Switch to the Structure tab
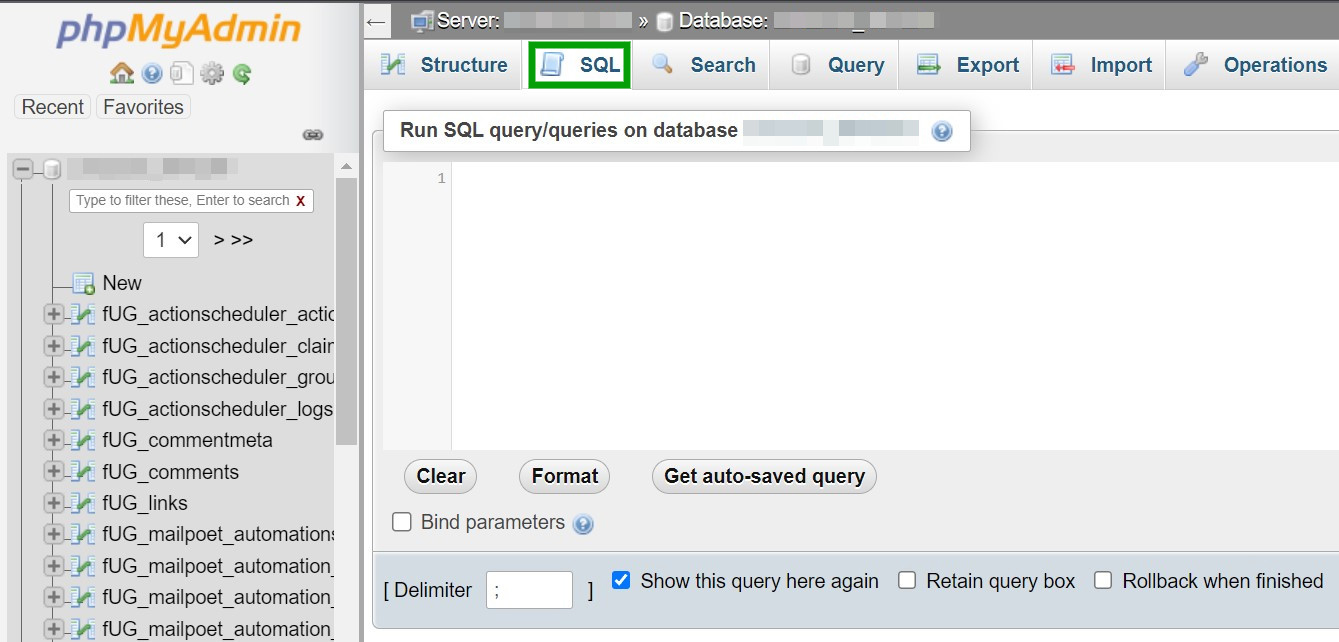The image size is (1339, 642). click(445, 65)
